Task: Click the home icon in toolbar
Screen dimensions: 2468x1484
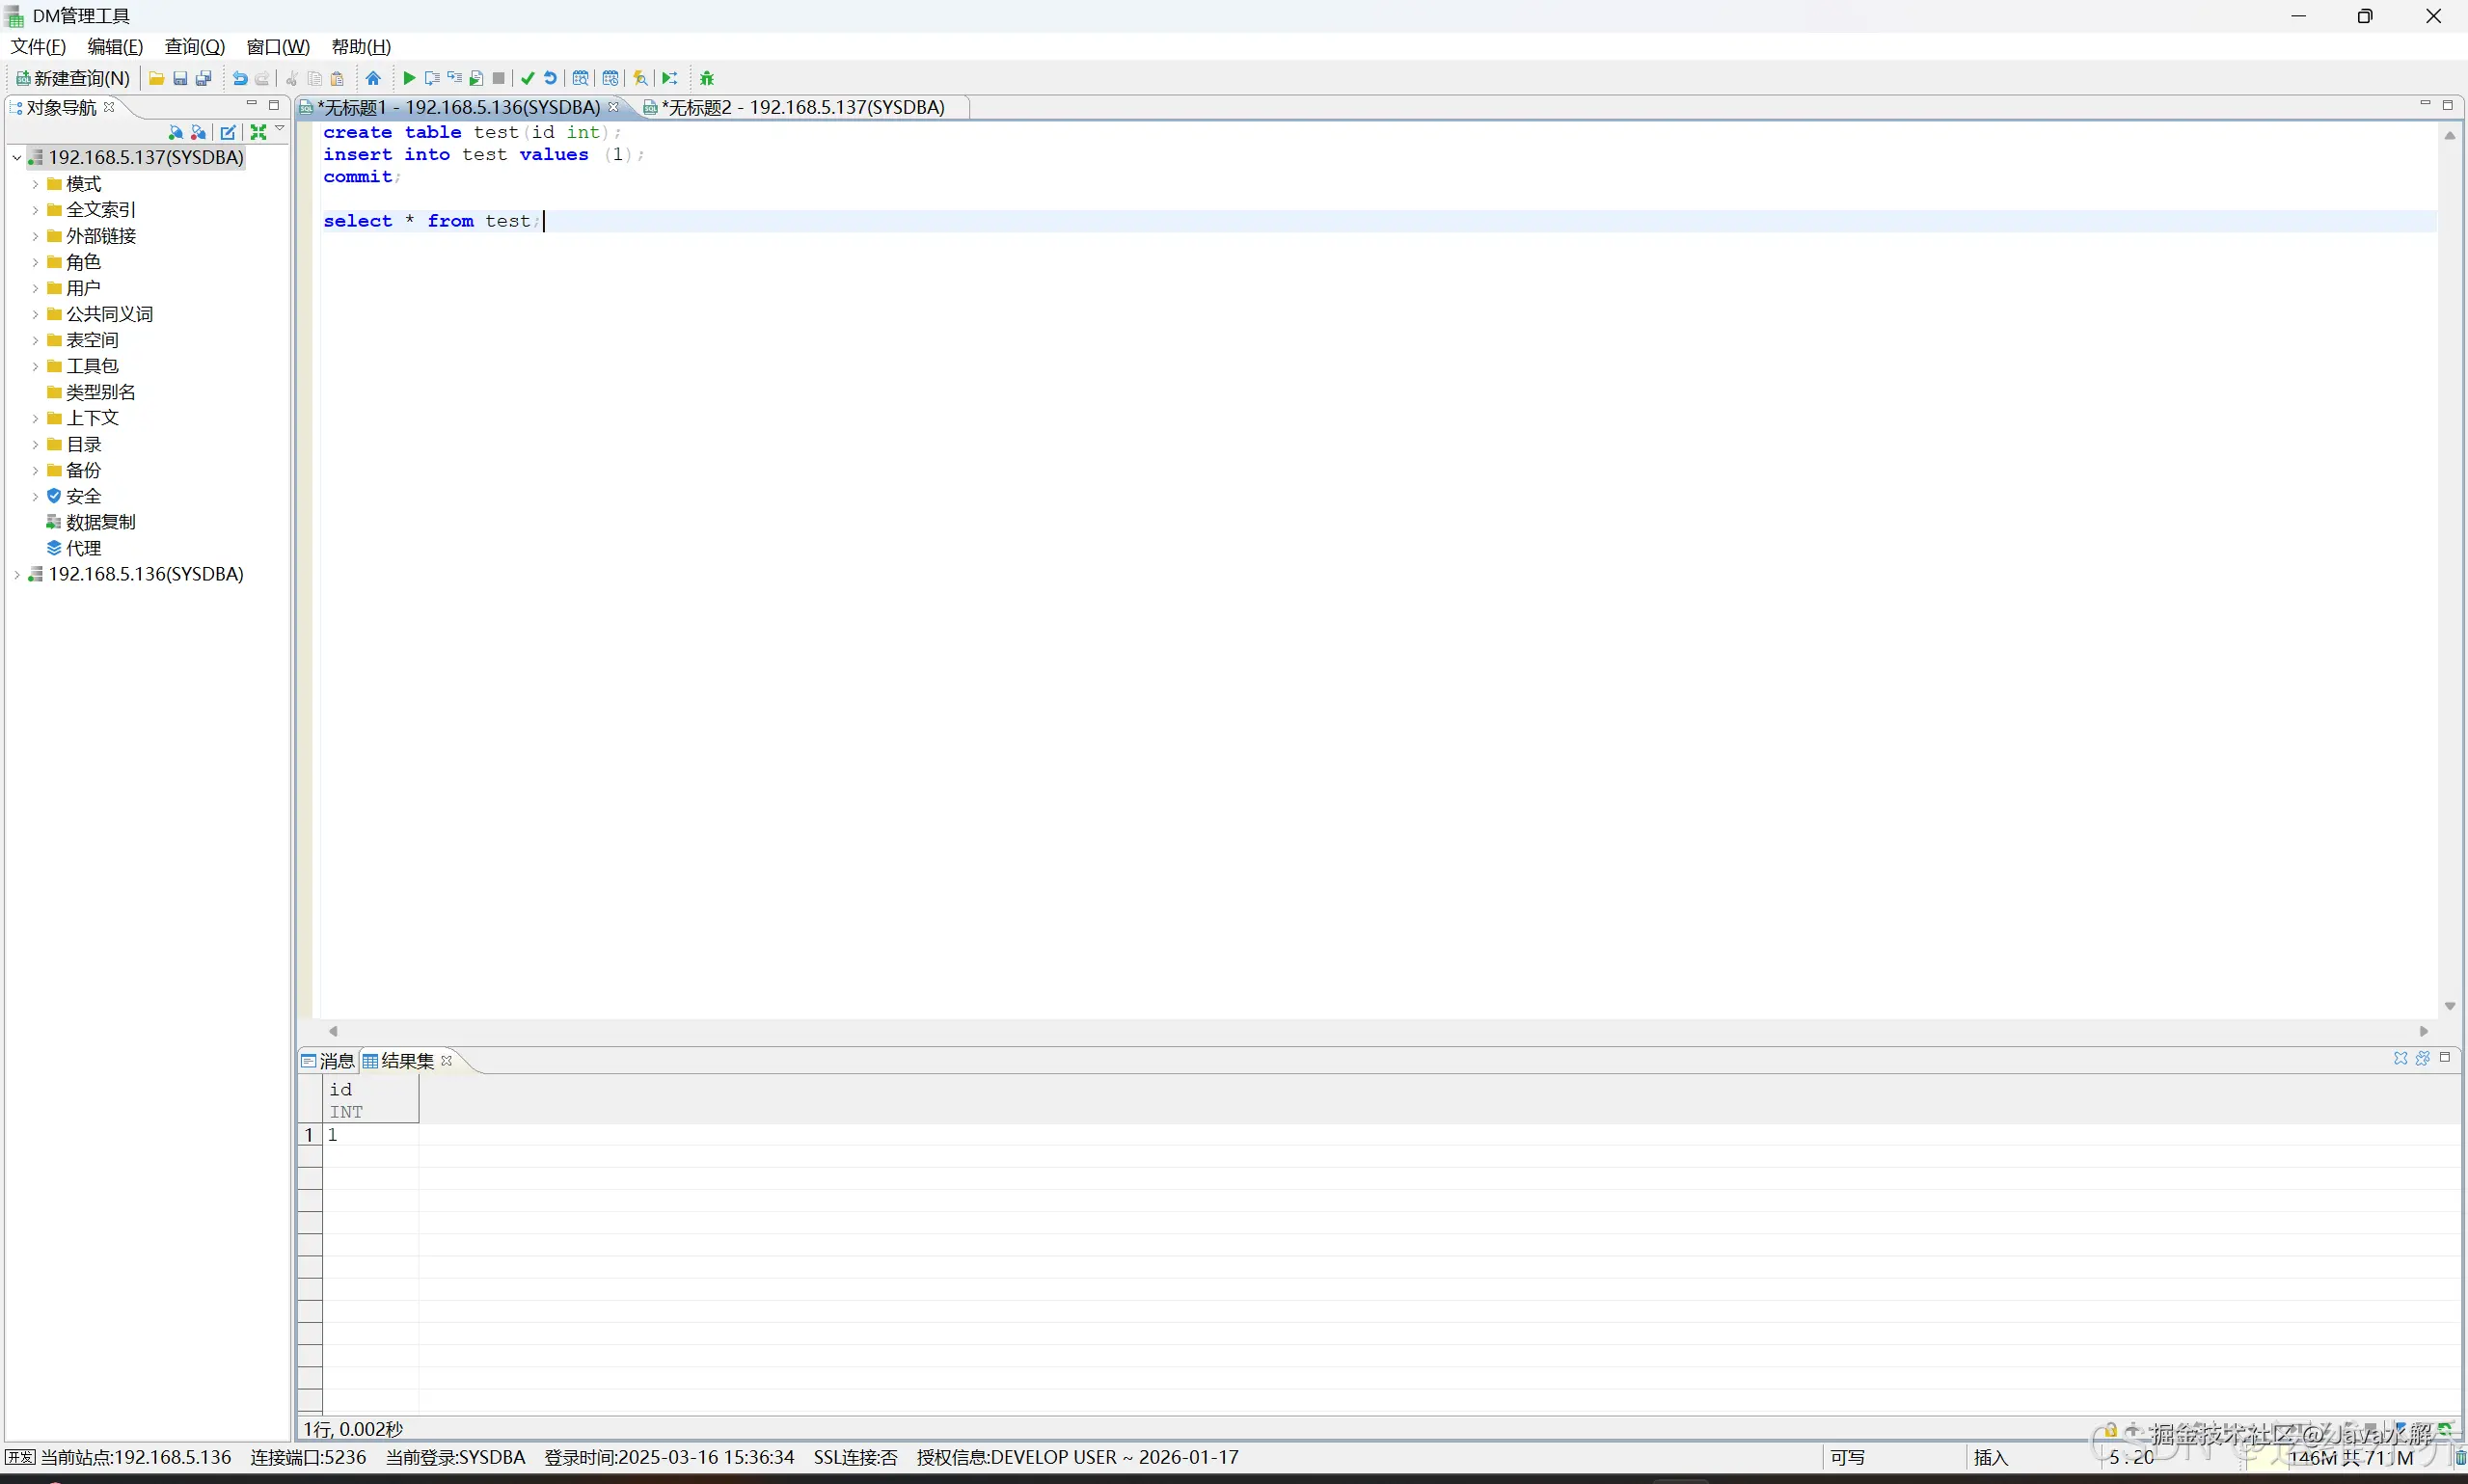Action: pos(373,78)
